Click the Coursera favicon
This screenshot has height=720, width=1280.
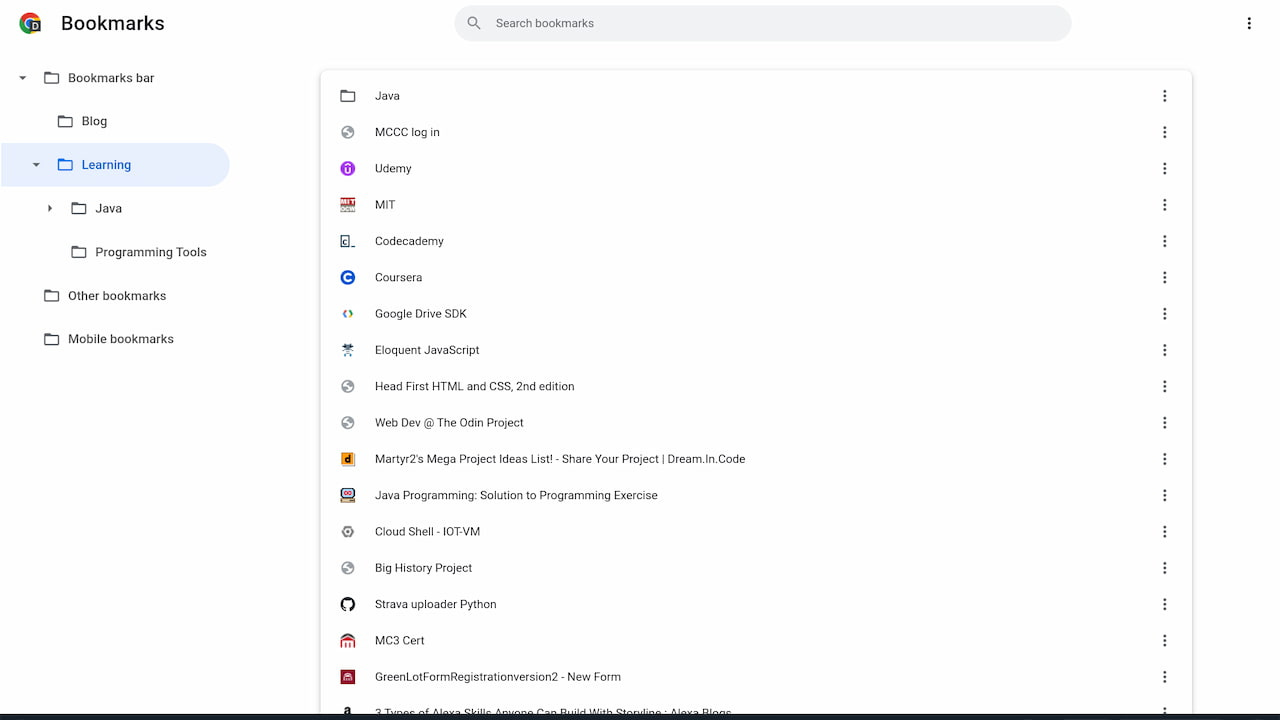click(x=348, y=277)
